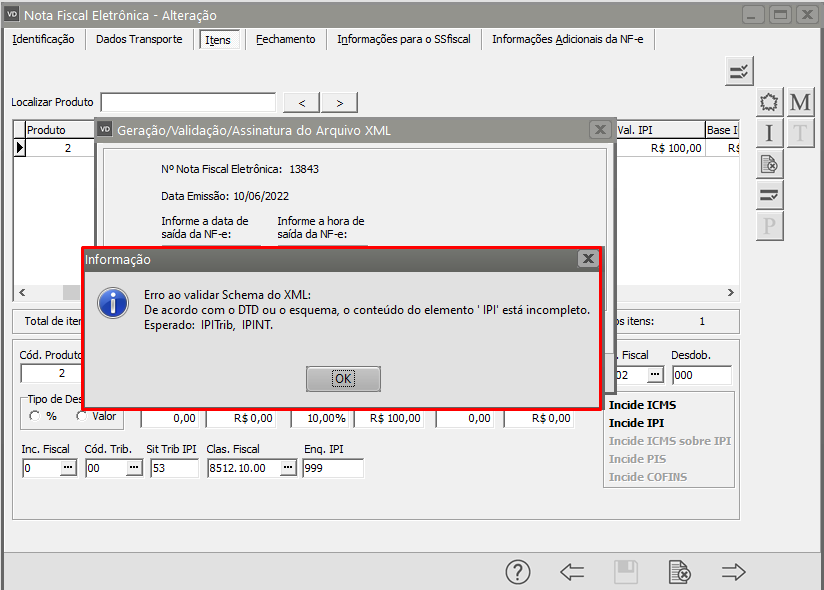
Task: Select the Valor discount type radio button
Action: point(82,416)
